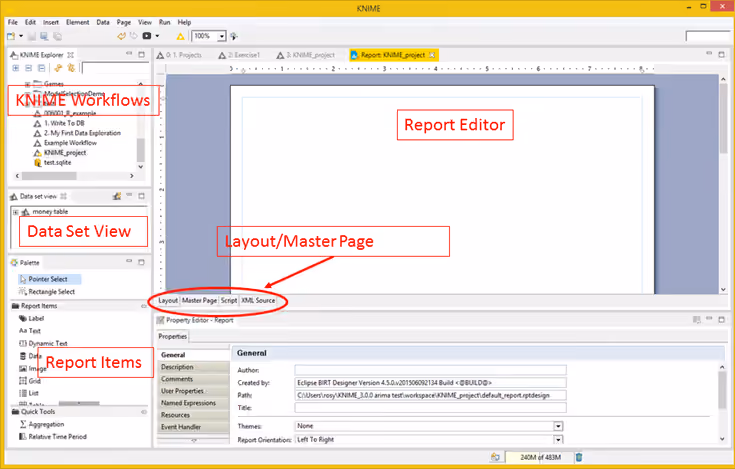Open the File menu
This screenshot has width=735, height=469.
(x=13, y=22)
